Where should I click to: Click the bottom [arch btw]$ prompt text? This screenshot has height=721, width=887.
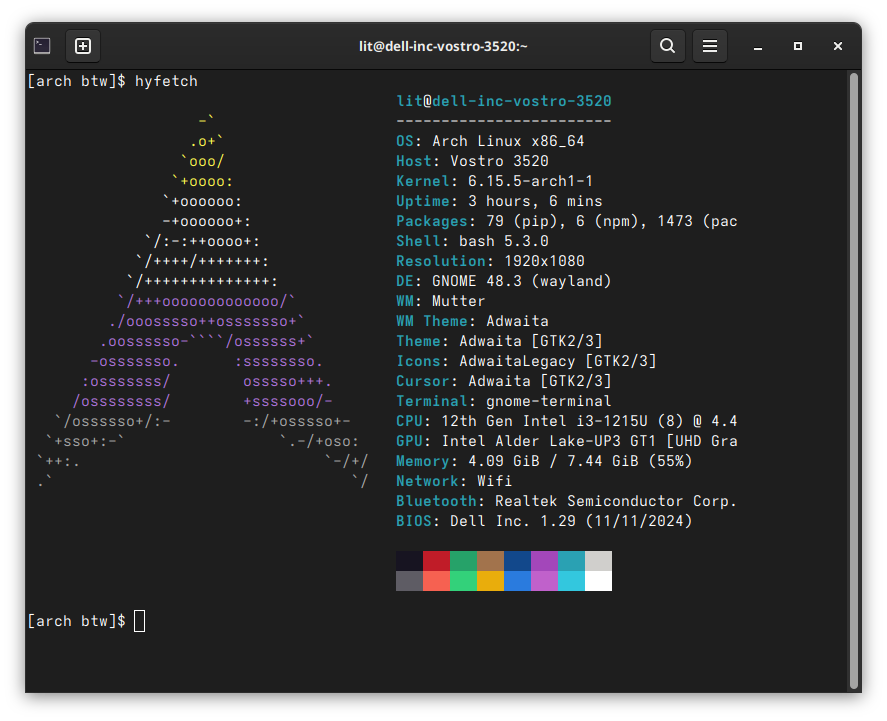pos(76,621)
